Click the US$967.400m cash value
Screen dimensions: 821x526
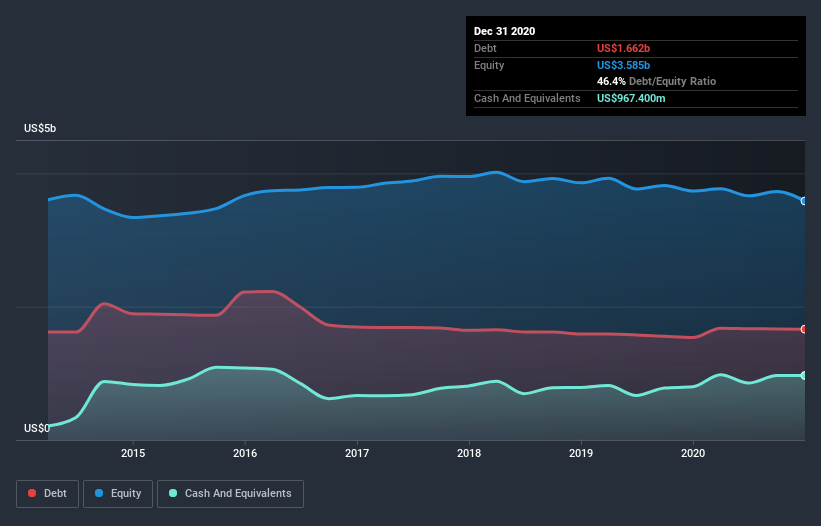point(631,98)
